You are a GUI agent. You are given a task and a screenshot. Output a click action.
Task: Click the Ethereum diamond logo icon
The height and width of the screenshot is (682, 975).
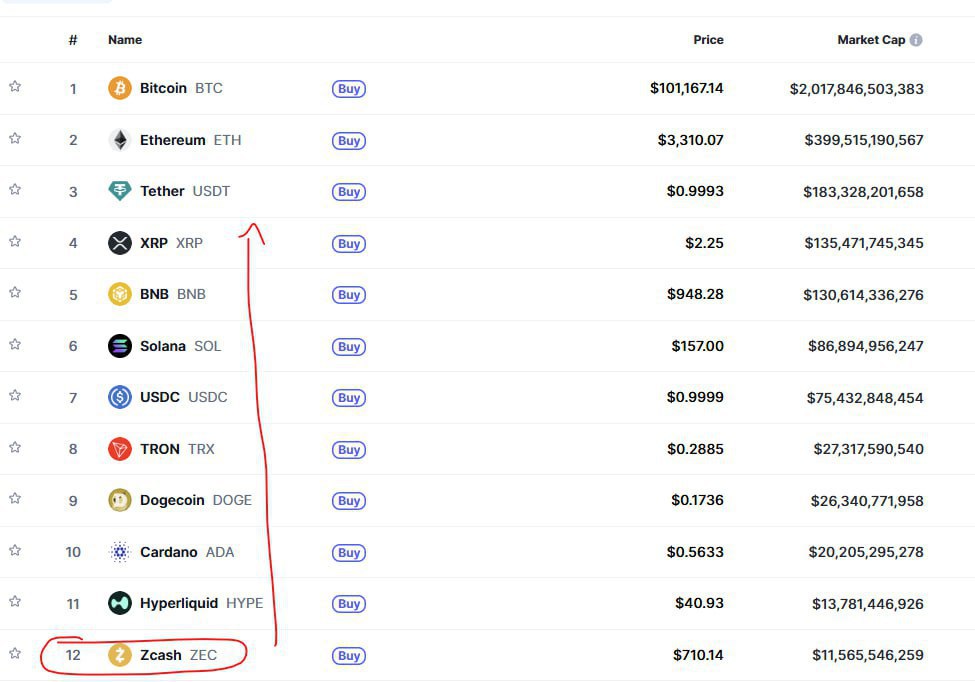click(120, 140)
